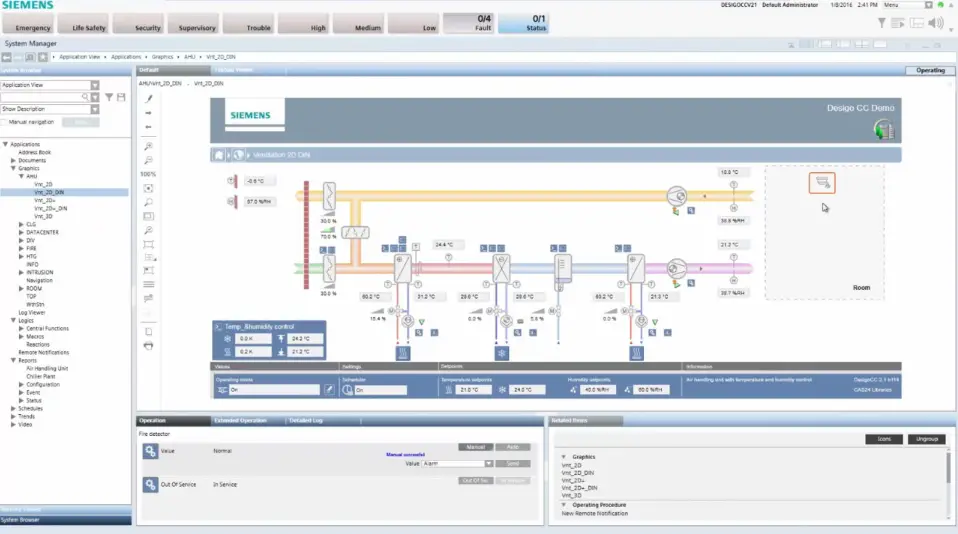This screenshot has width=958, height=534.
Task: Click the Operating button at top right
Action: (930, 70)
